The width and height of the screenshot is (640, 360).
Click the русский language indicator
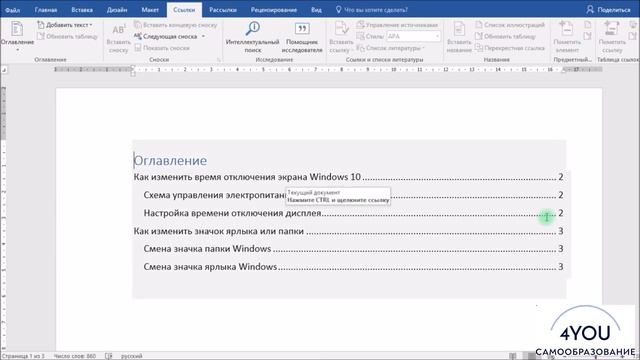(x=131, y=356)
